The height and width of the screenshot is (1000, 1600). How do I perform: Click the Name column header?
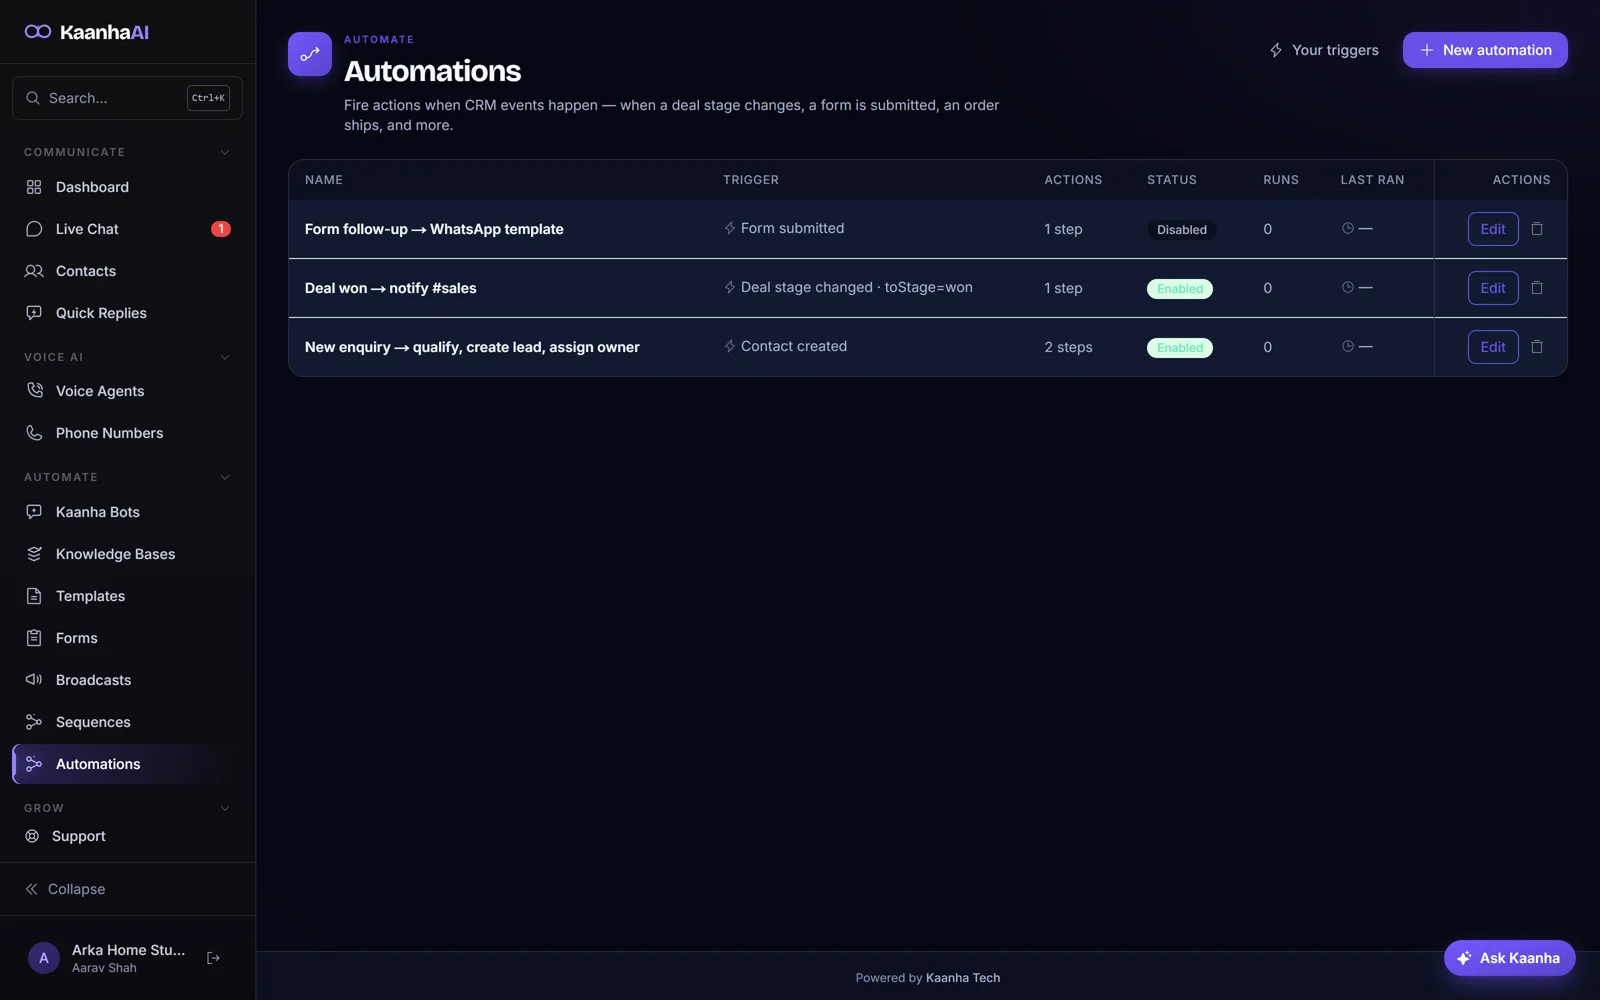(324, 180)
